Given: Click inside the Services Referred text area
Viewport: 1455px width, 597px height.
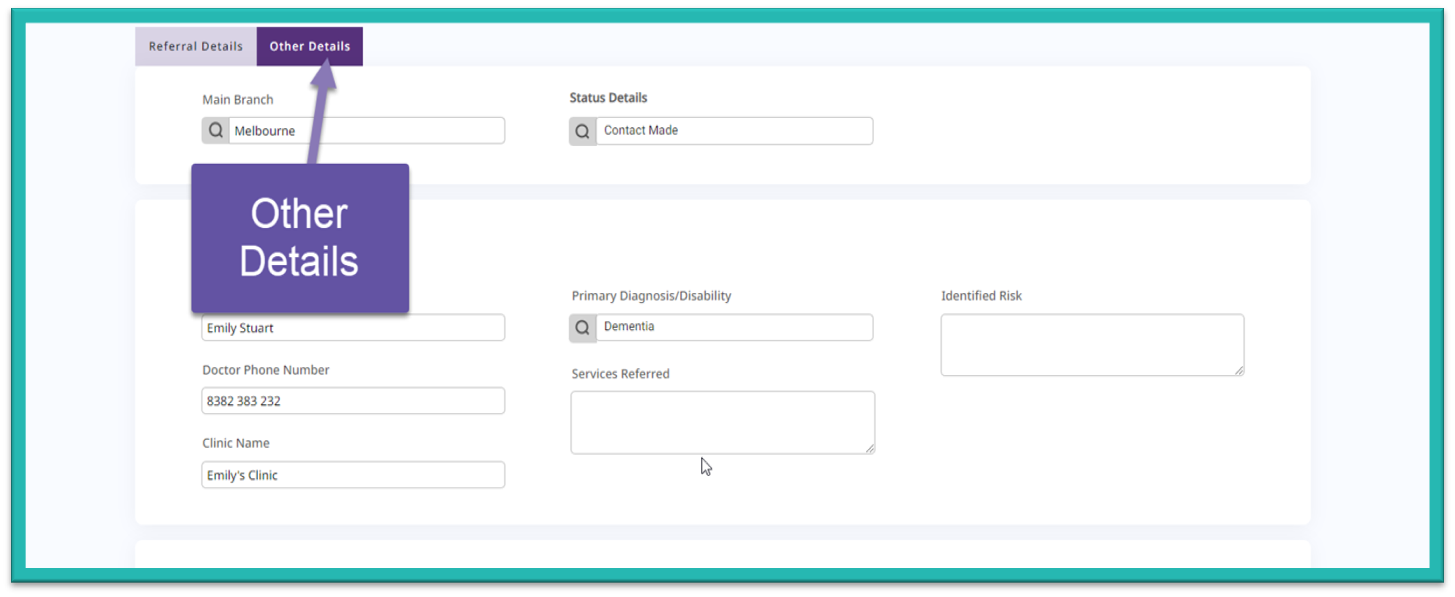Looking at the screenshot, I should pyautogui.click(x=721, y=422).
